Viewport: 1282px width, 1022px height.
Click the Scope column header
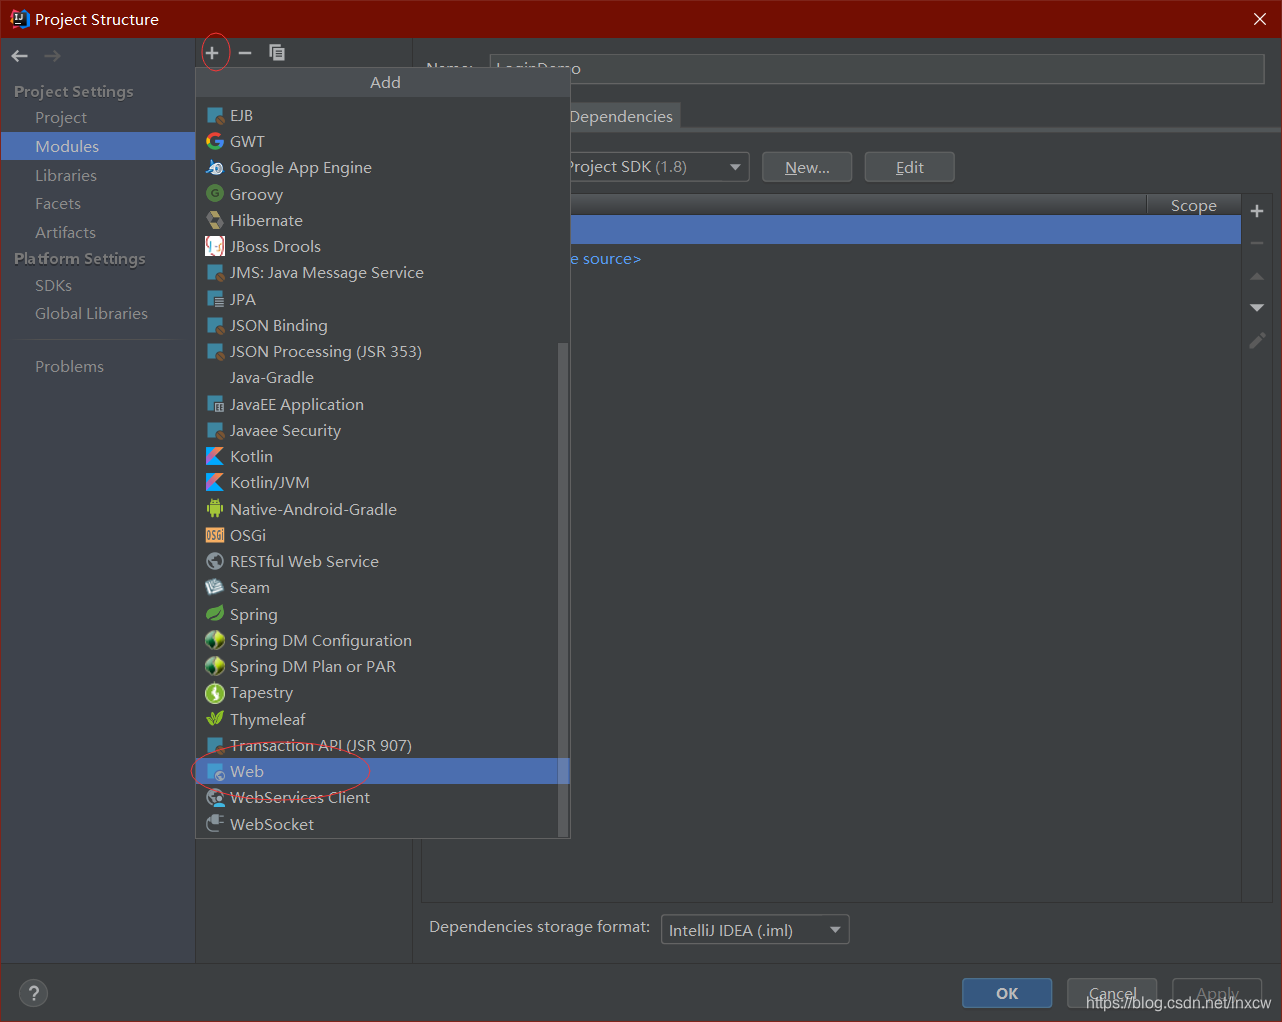point(1193,205)
